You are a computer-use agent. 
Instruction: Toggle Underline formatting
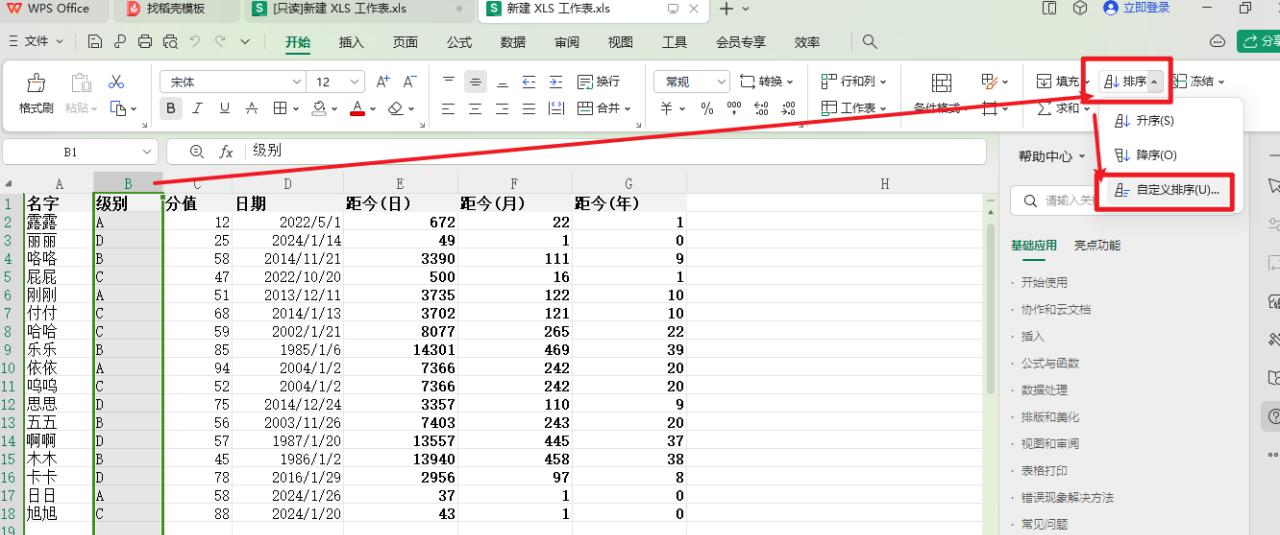(x=225, y=108)
